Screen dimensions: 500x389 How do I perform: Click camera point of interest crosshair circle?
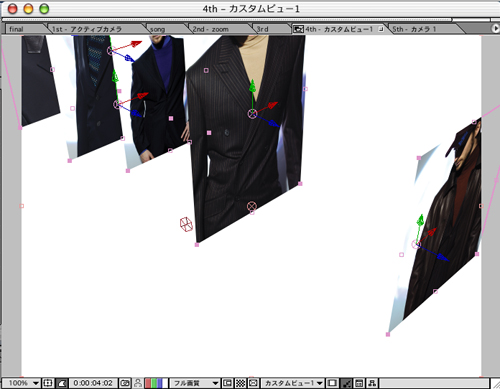point(252,206)
